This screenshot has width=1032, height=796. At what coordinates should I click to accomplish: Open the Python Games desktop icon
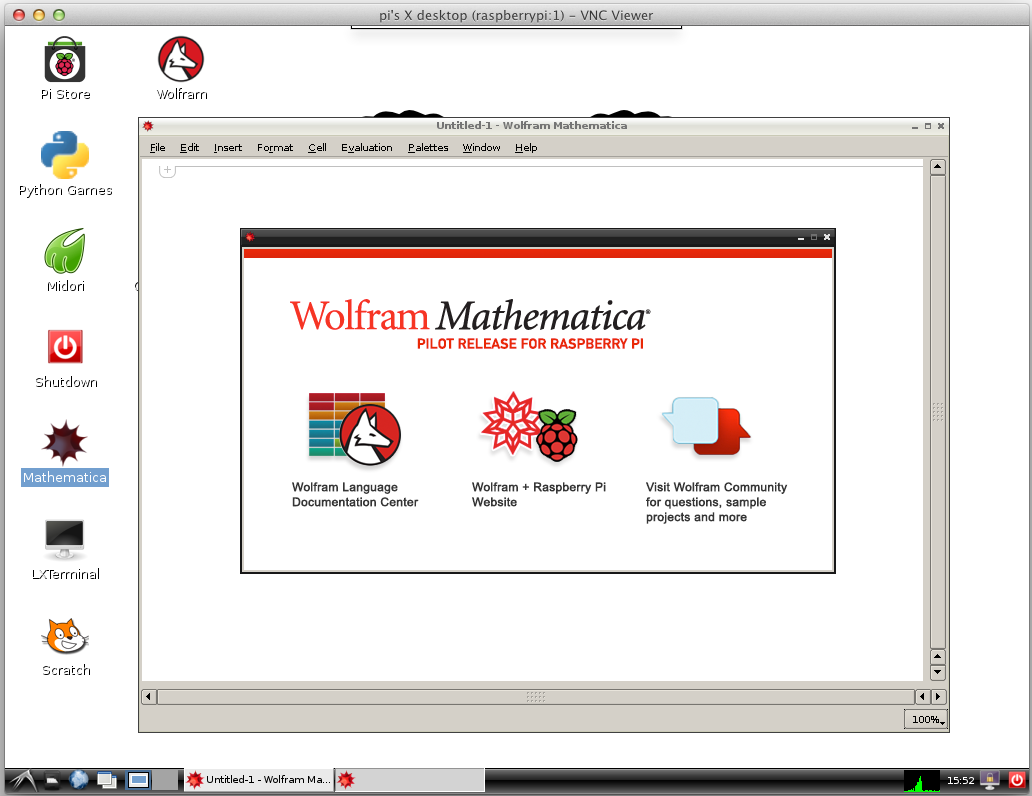64,155
